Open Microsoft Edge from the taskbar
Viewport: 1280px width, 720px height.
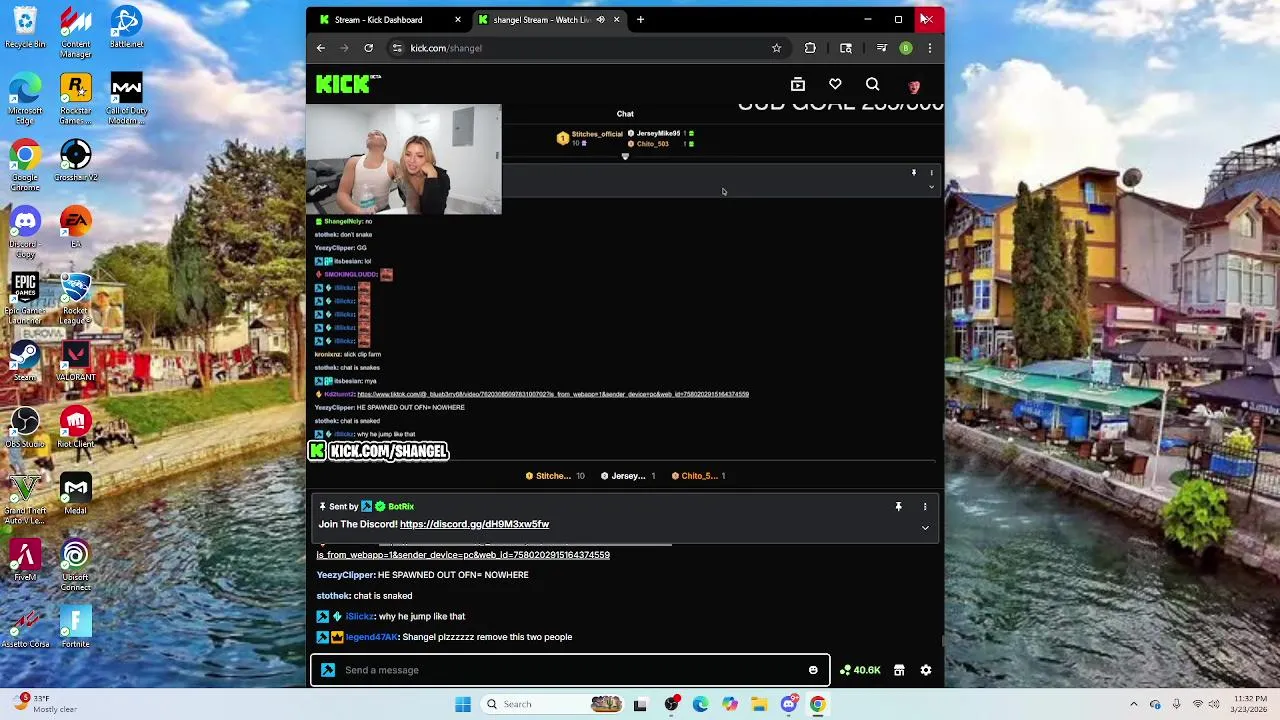click(x=700, y=704)
